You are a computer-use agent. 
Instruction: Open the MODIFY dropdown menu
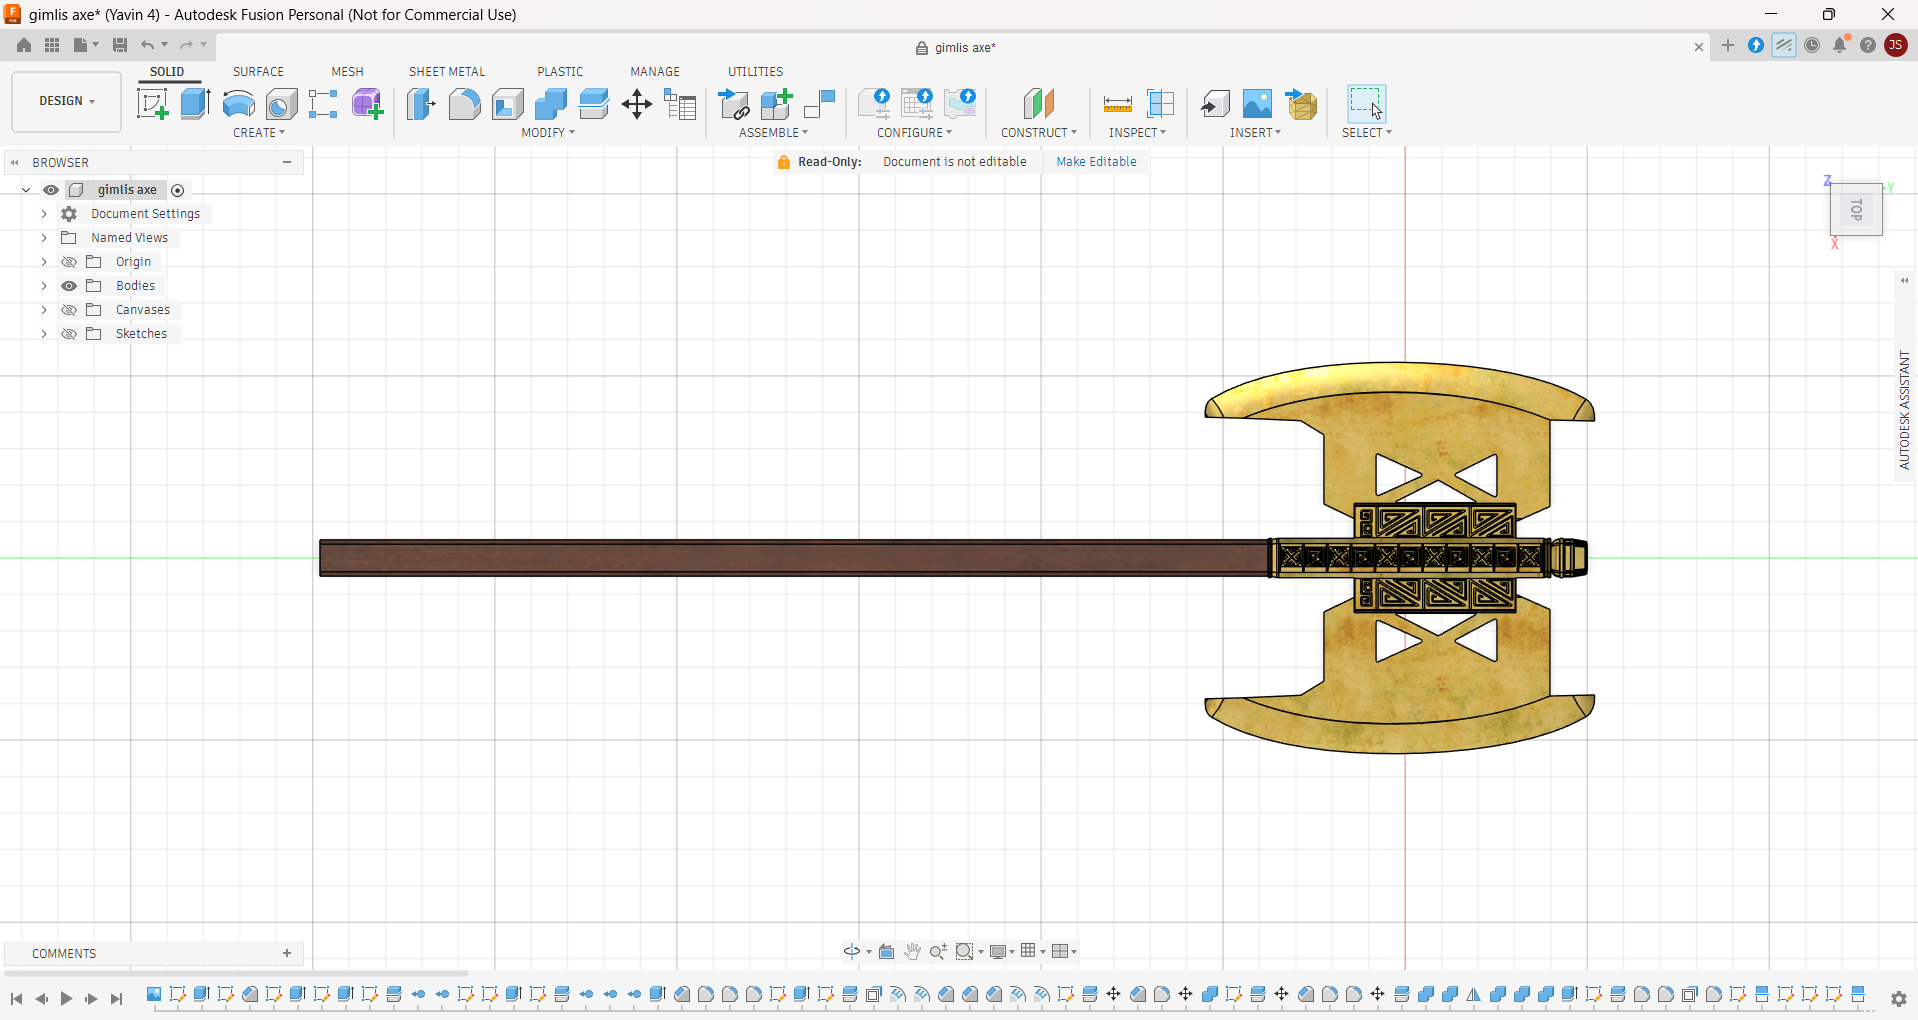(x=548, y=132)
